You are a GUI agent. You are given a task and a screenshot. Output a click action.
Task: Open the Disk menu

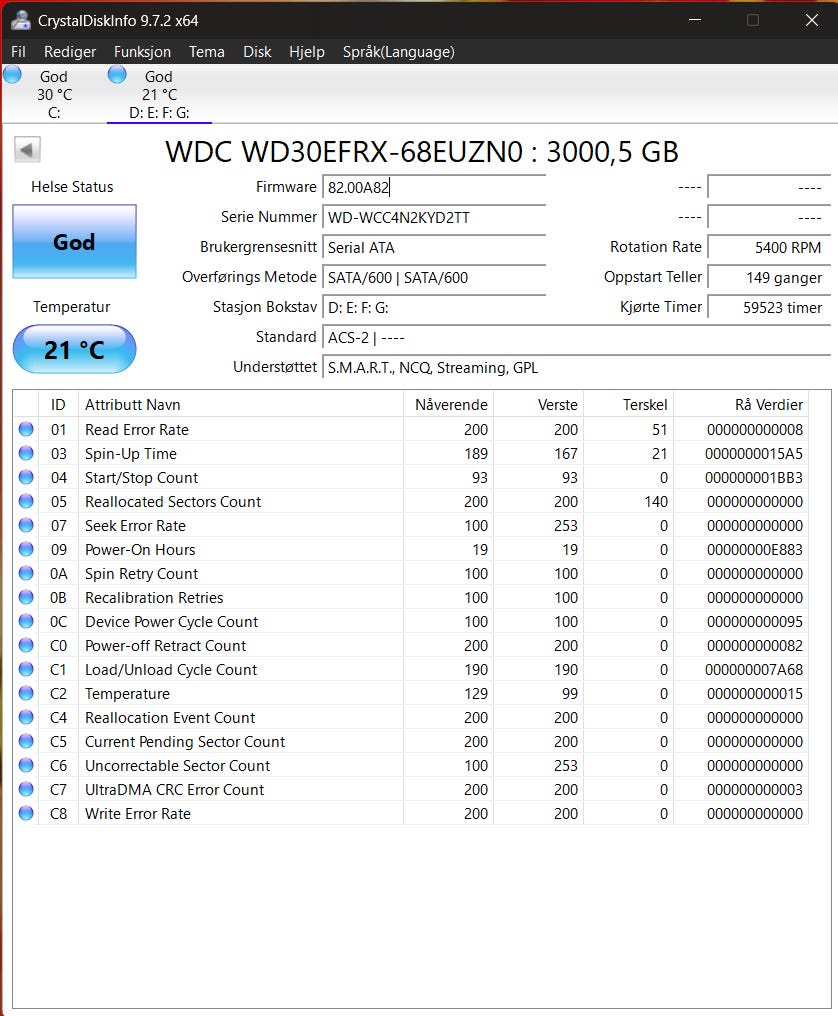pos(257,52)
